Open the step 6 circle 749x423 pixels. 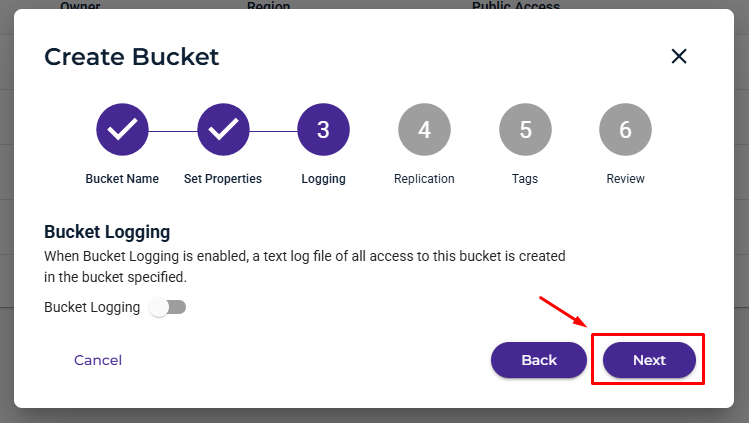[x=625, y=130]
